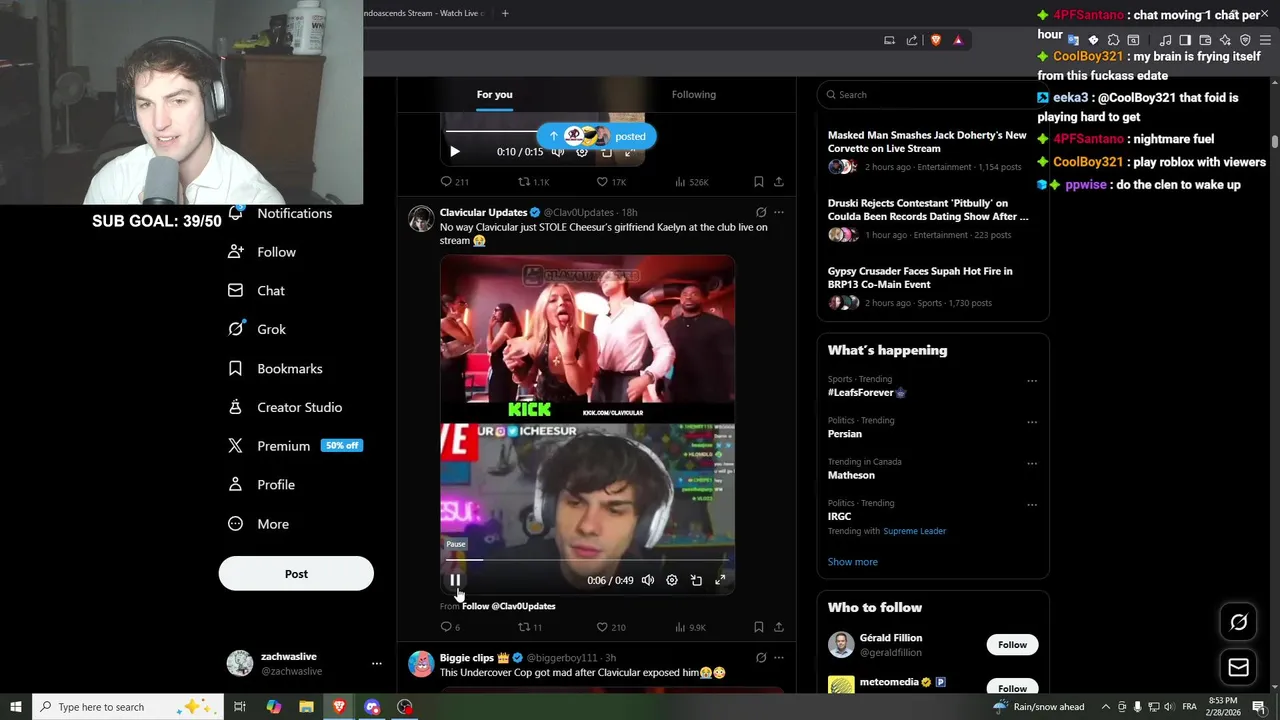Screen dimensions: 1280x720
Task: Open zachwaslive account menu dots
Action: pyautogui.click(x=377, y=664)
